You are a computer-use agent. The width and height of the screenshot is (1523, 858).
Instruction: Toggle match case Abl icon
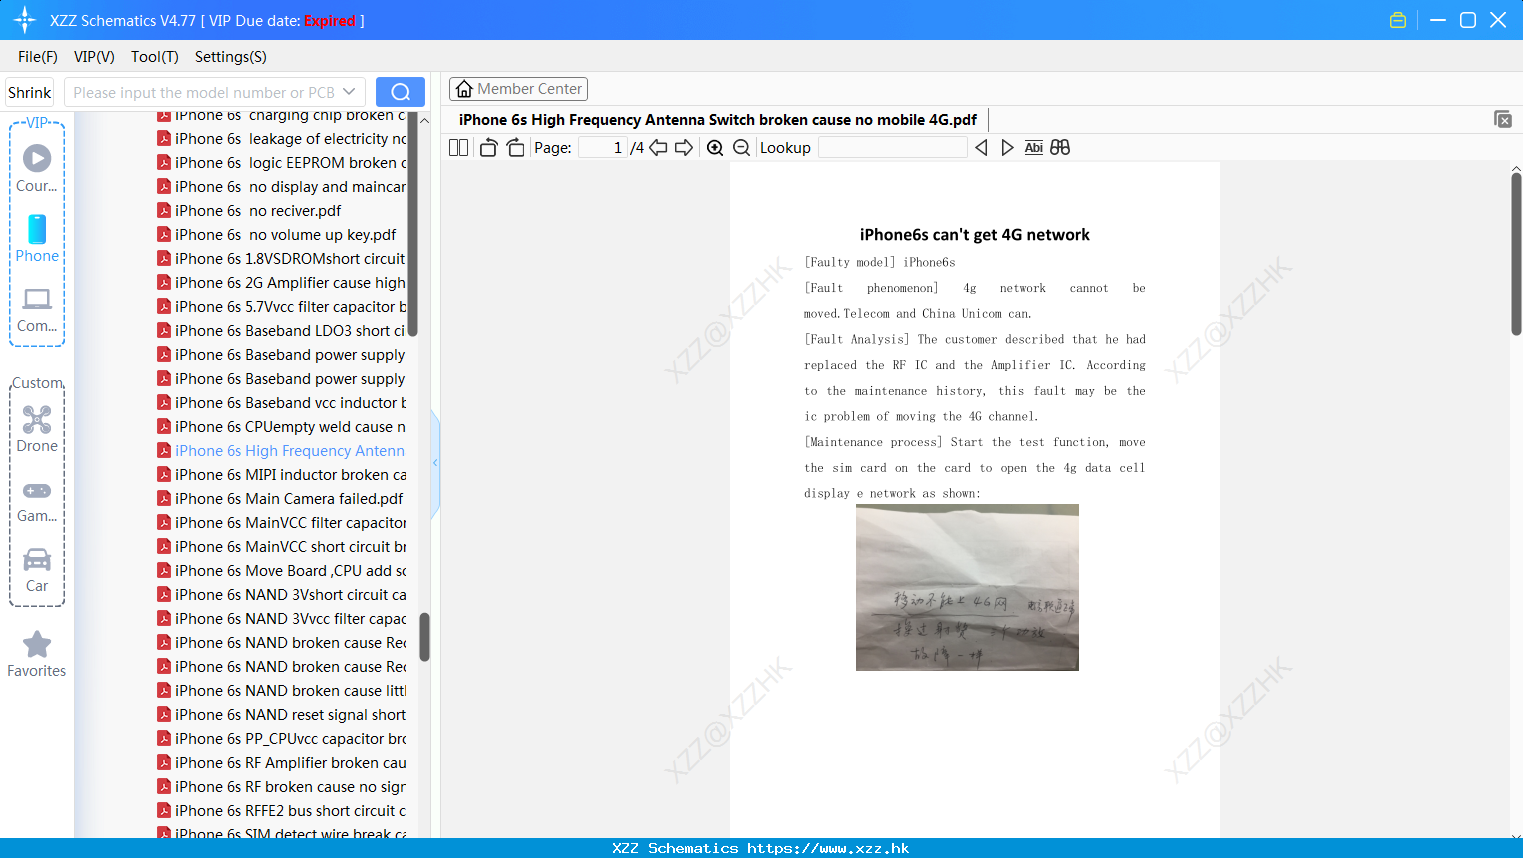[1034, 147]
